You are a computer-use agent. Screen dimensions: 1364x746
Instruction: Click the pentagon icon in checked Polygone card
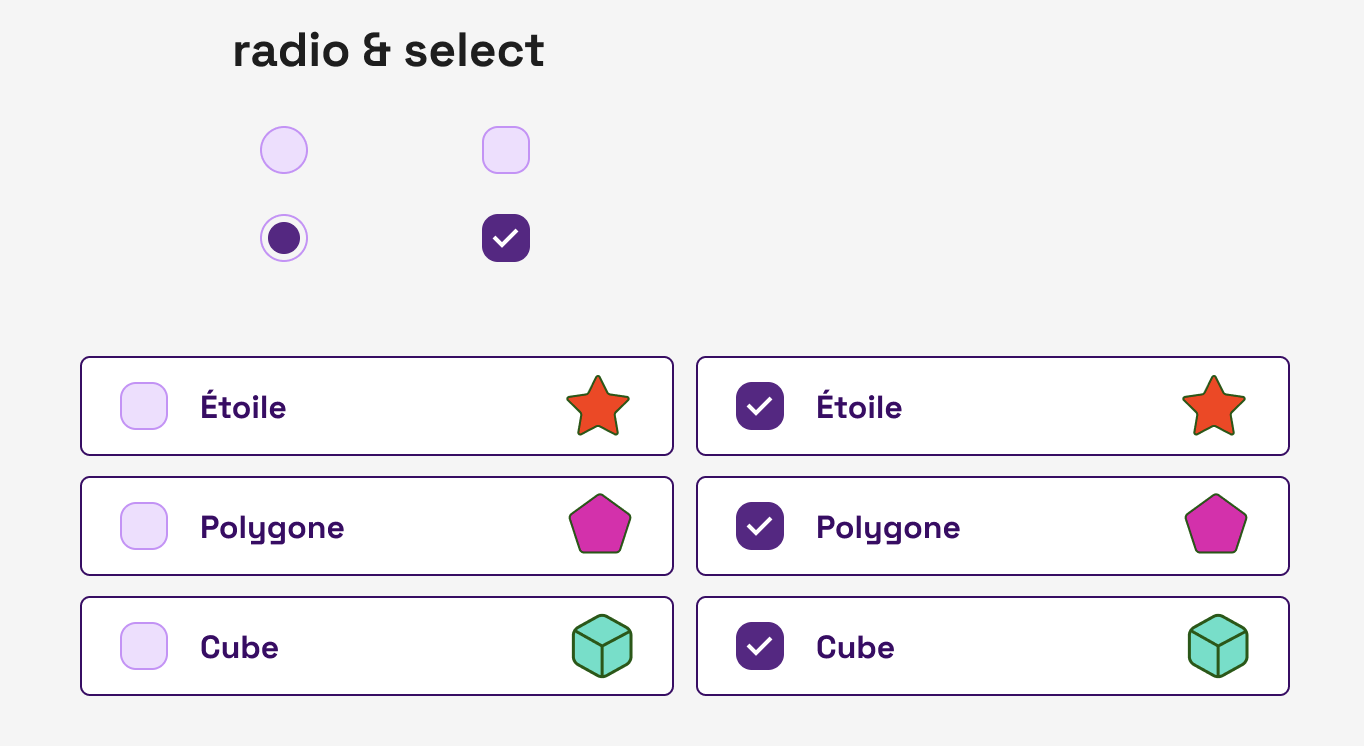[x=1216, y=525]
